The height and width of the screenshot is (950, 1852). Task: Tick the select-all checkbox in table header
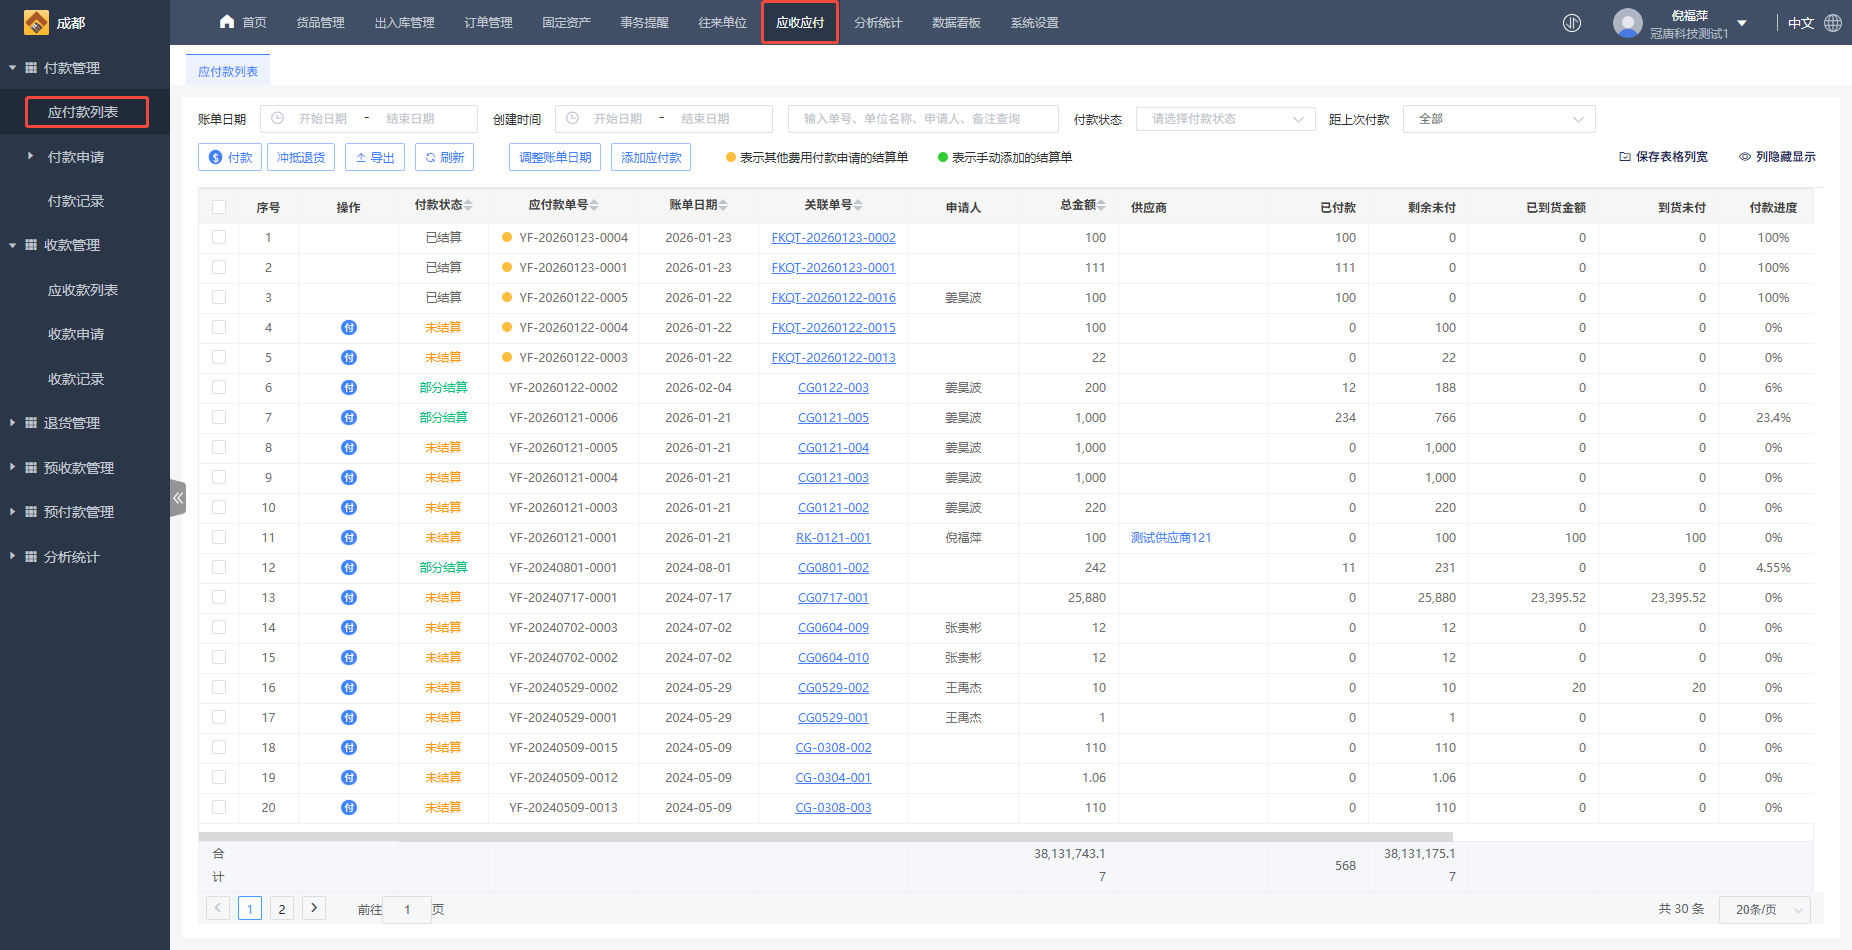(219, 207)
